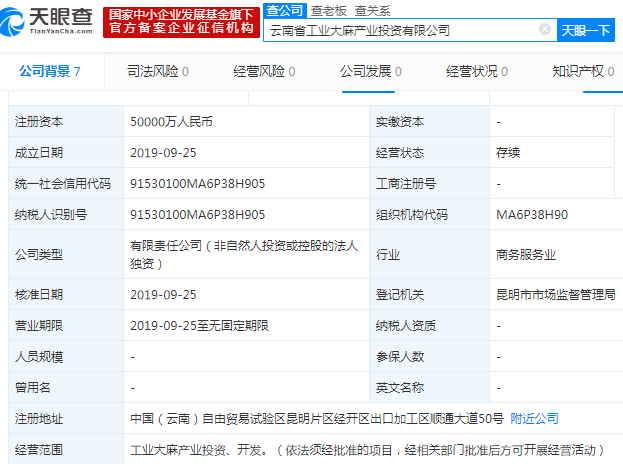Select the 查老板 search tab
This screenshot has height=464, width=623.
point(329,11)
